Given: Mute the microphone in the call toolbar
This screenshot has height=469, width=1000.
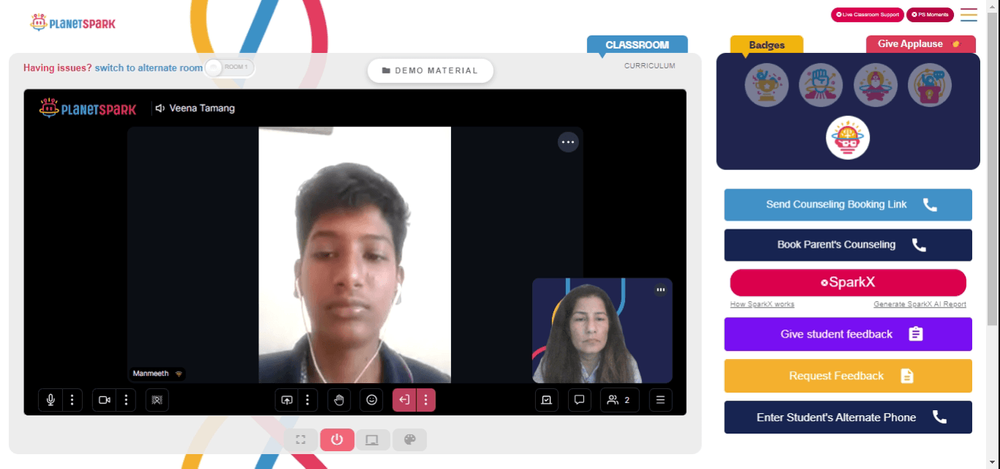Looking at the screenshot, I should pyautogui.click(x=50, y=400).
